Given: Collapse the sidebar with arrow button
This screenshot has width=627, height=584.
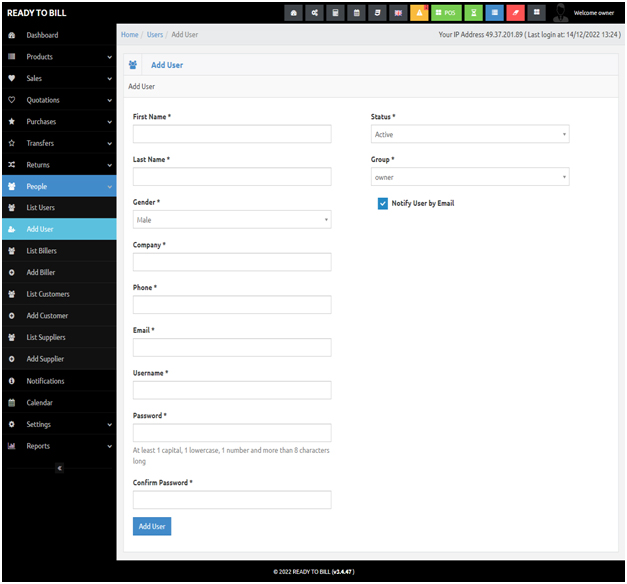Looking at the screenshot, I should [60, 468].
